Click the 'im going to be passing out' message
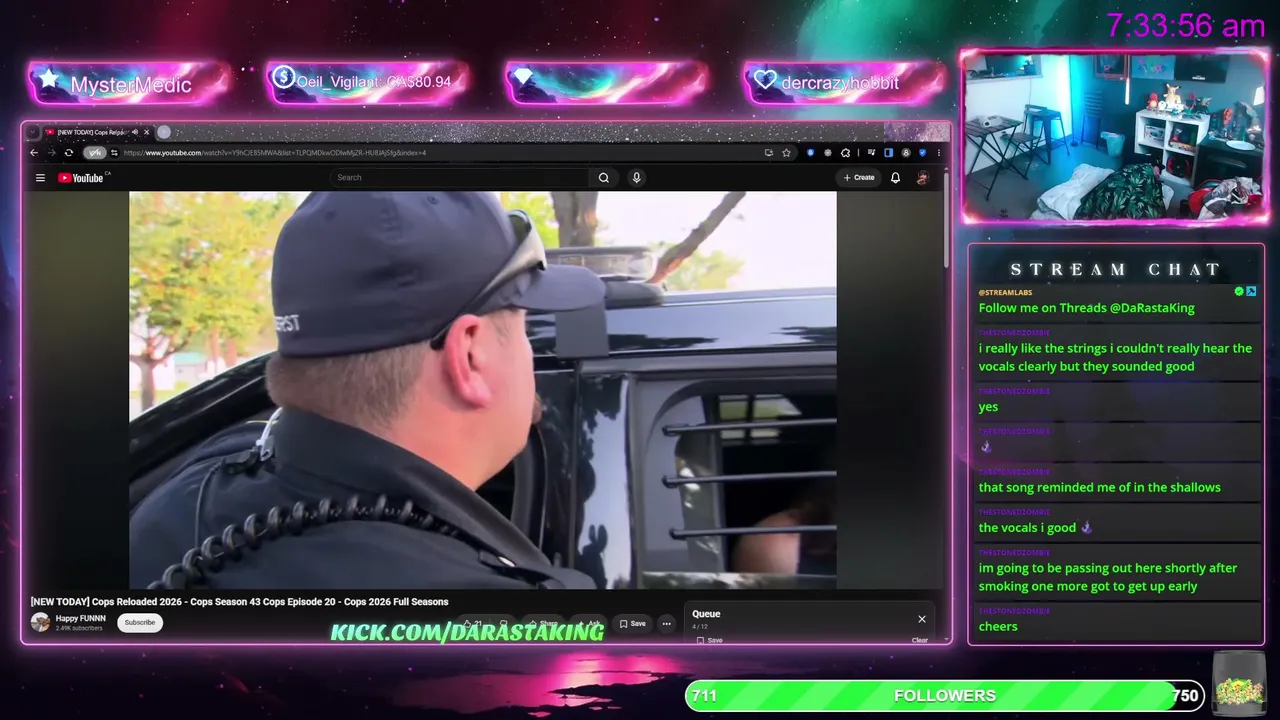The image size is (1280, 720). click(x=1108, y=577)
